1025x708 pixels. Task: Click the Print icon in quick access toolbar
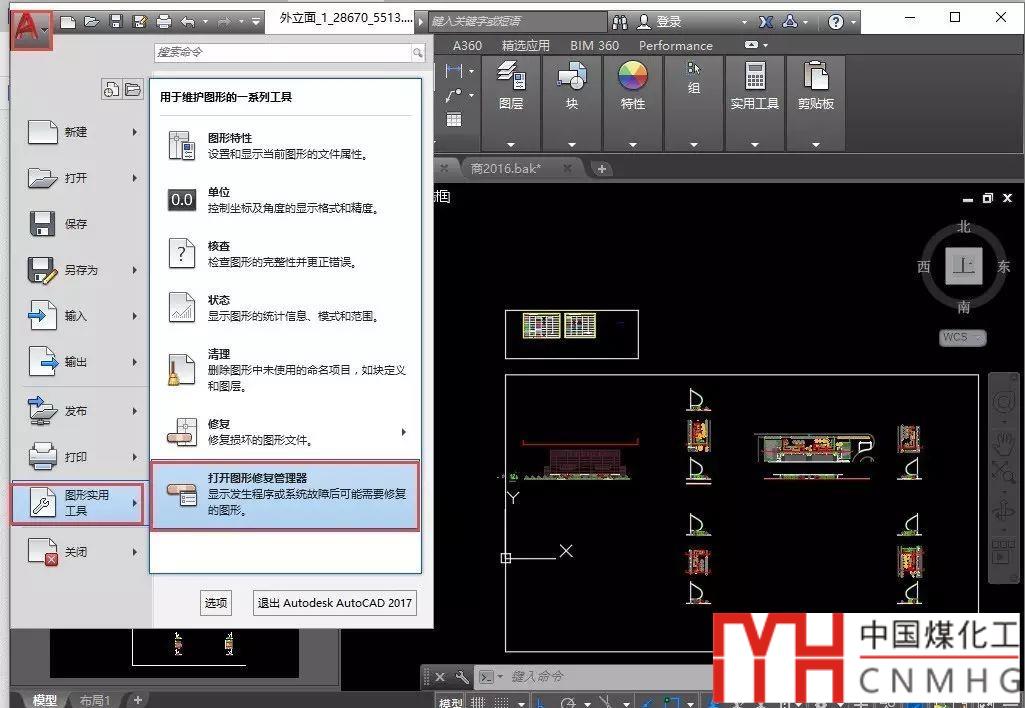coord(164,21)
